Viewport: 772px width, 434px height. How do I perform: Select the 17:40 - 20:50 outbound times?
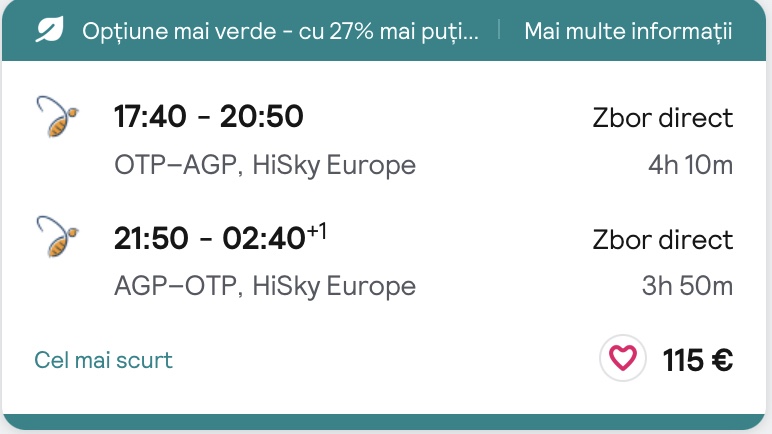208,118
